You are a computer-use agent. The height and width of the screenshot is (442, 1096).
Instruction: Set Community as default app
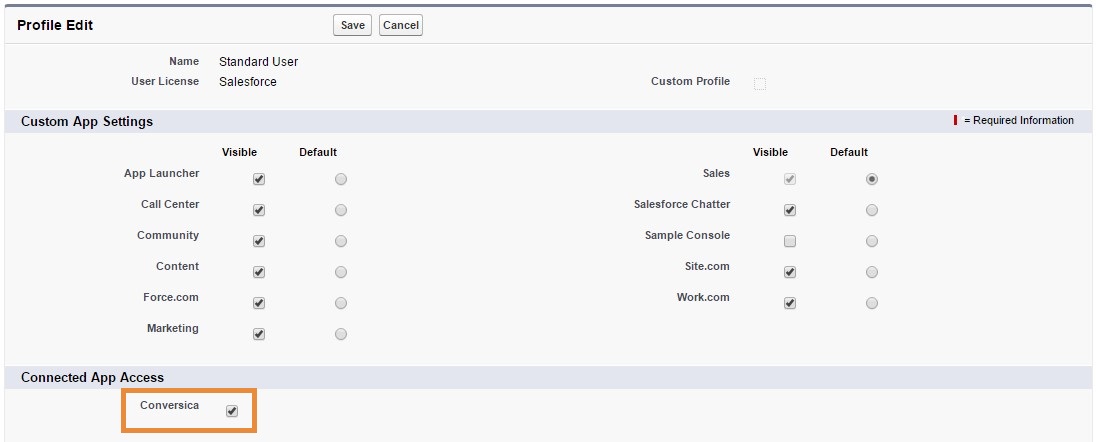pos(340,241)
